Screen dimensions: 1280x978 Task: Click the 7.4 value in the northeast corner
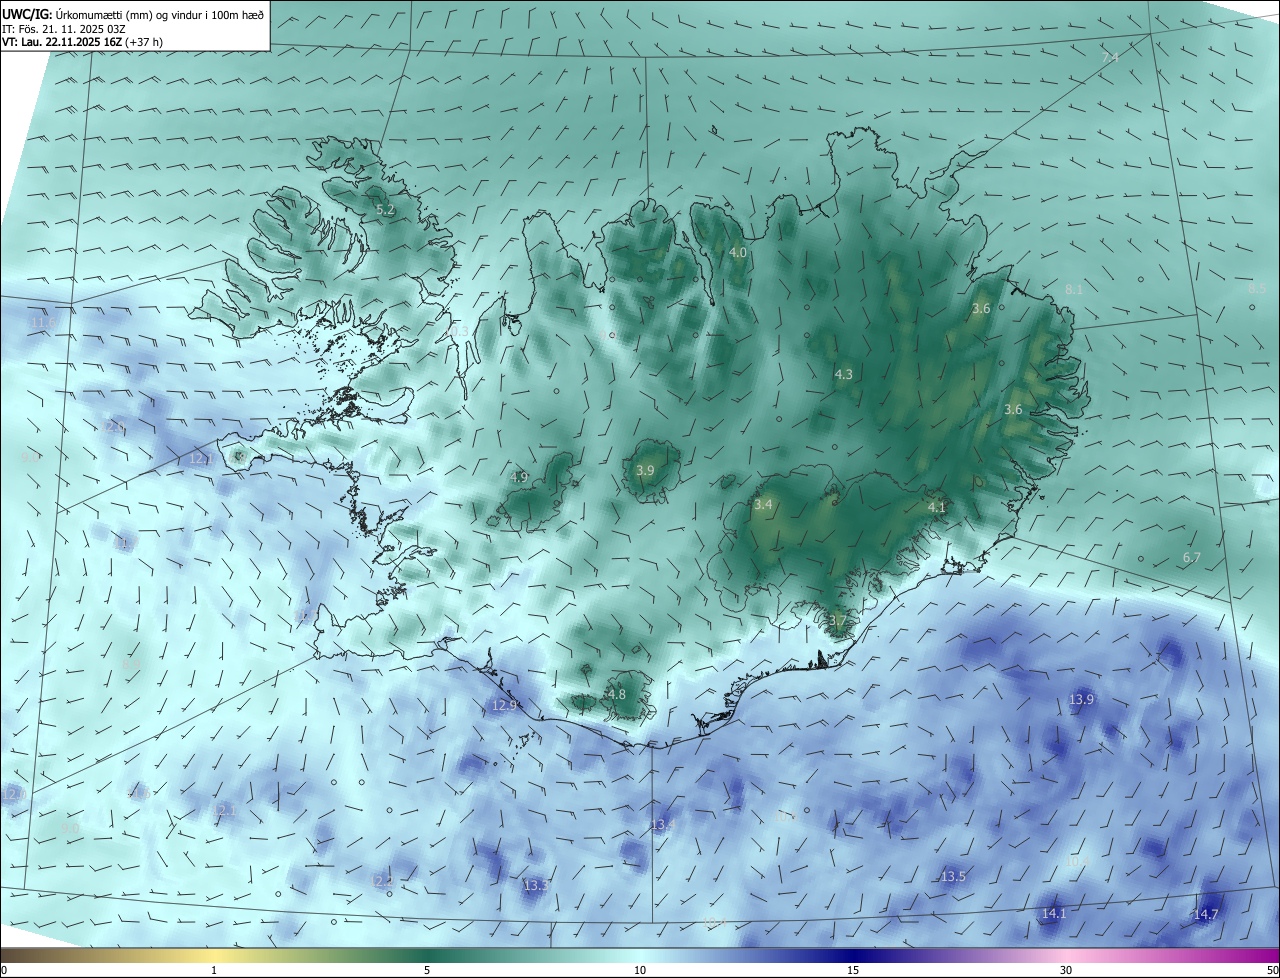[x=1109, y=57]
